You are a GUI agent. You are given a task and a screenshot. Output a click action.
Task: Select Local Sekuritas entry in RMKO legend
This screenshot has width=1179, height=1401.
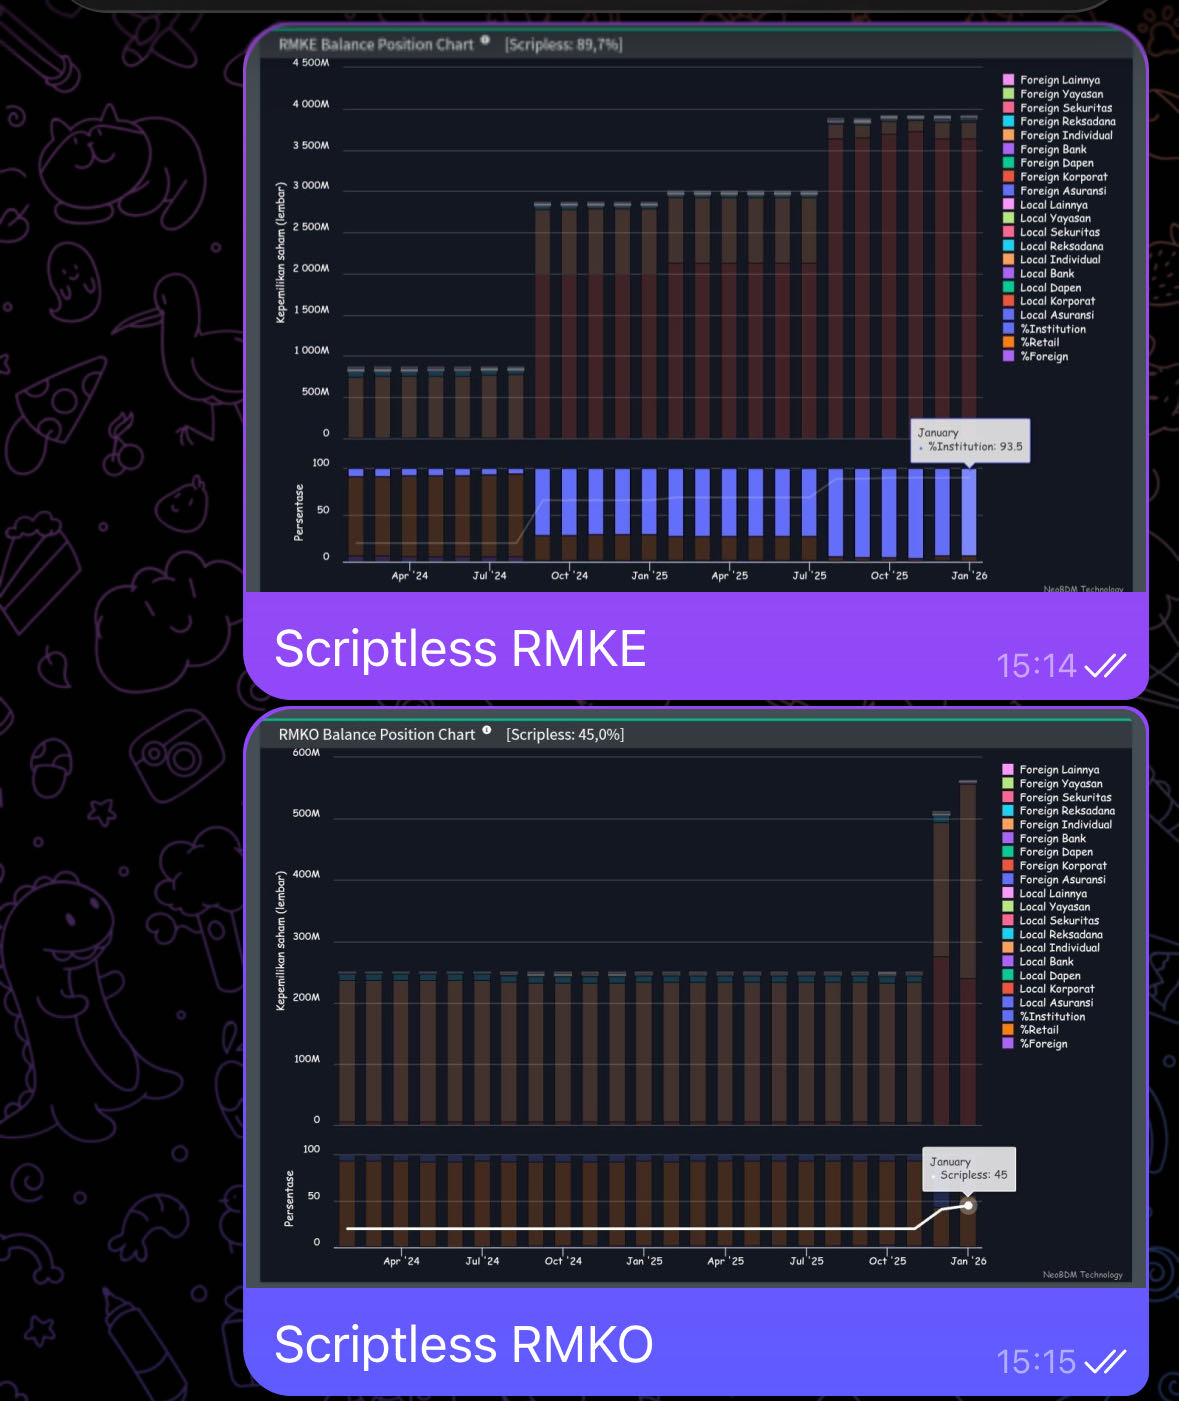pyautogui.click(x=1051, y=921)
